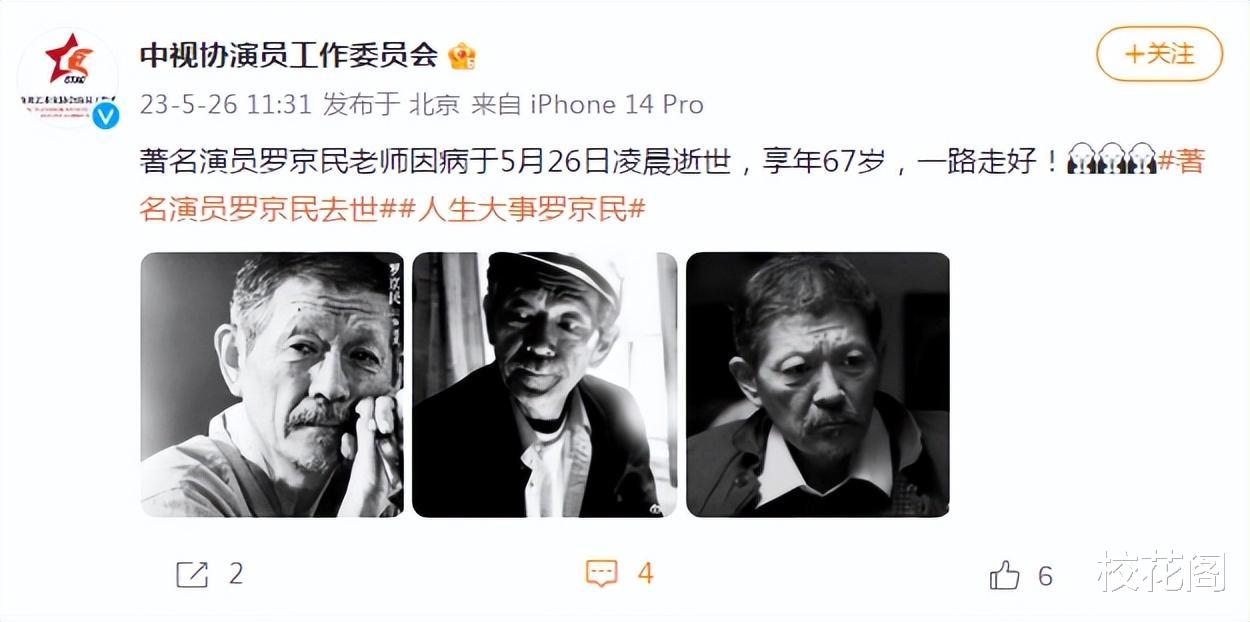Click the like count 6
1250x622 pixels.
(1045, 575)
